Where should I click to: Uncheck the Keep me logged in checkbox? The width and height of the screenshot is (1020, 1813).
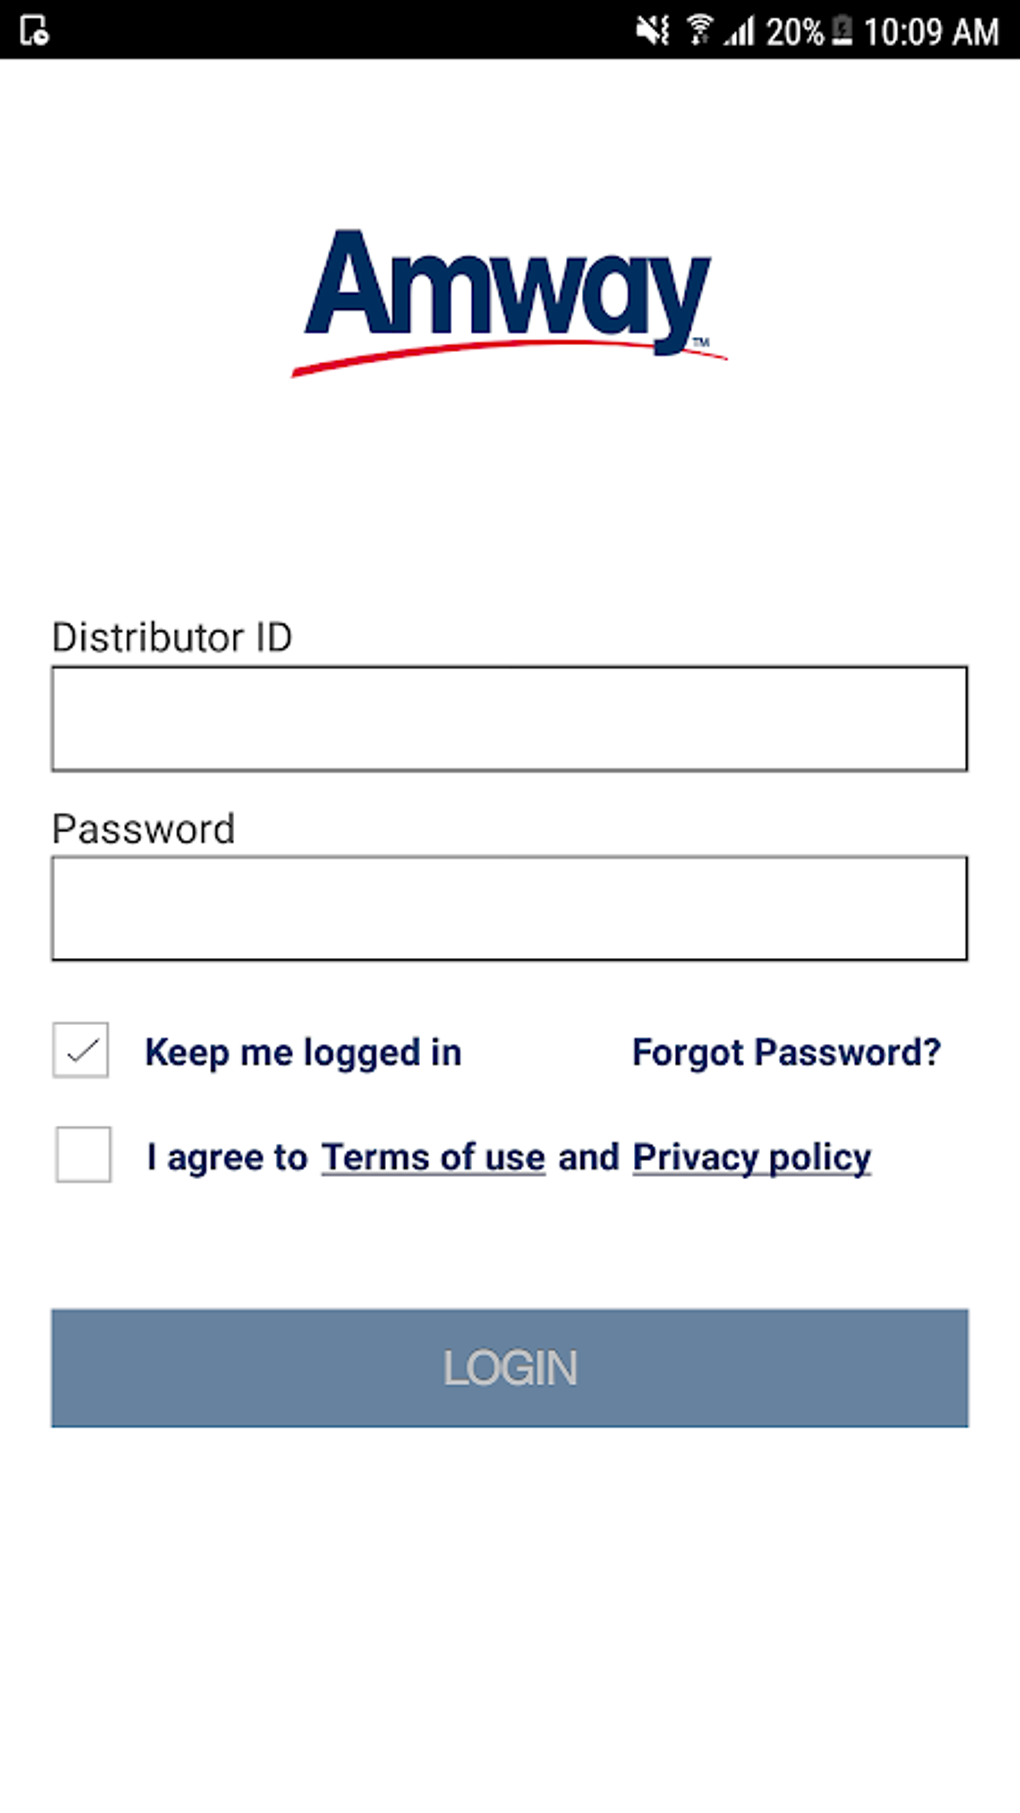pyautogui.click(x=81, y=1050)
